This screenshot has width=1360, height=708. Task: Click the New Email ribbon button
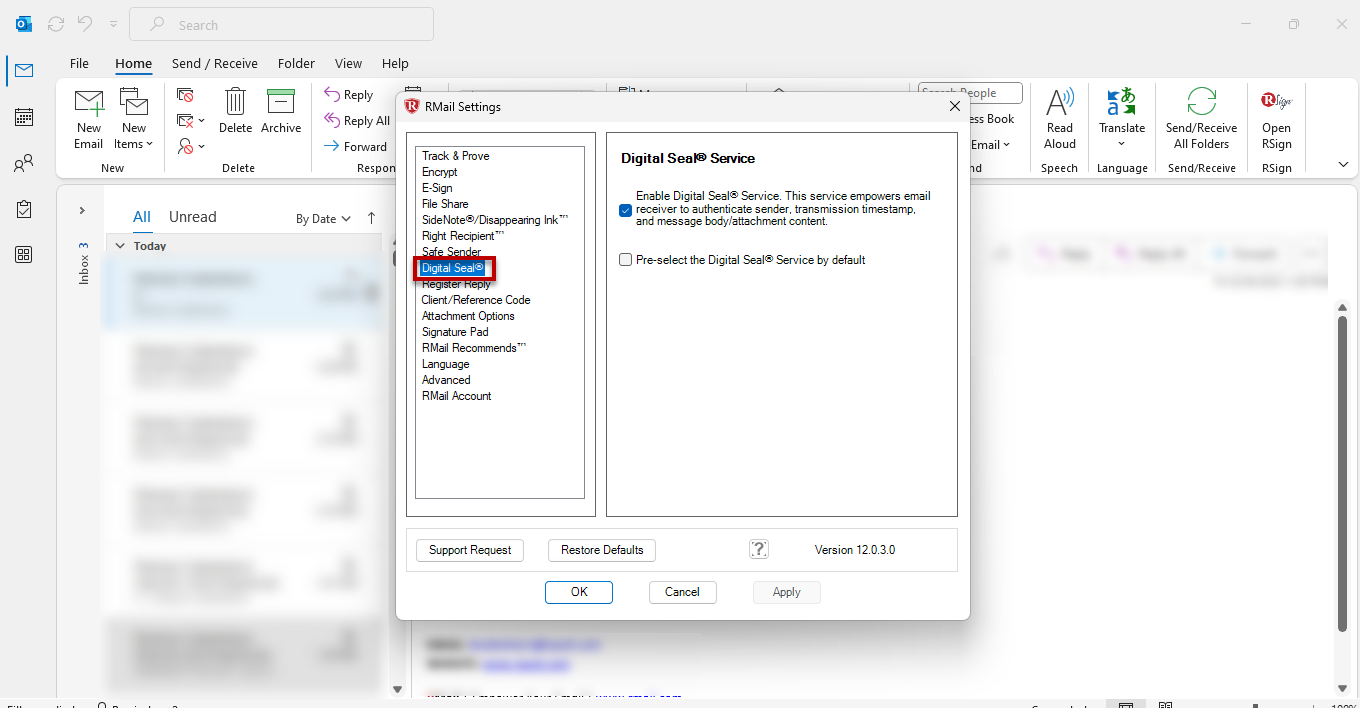coord(89,118)
